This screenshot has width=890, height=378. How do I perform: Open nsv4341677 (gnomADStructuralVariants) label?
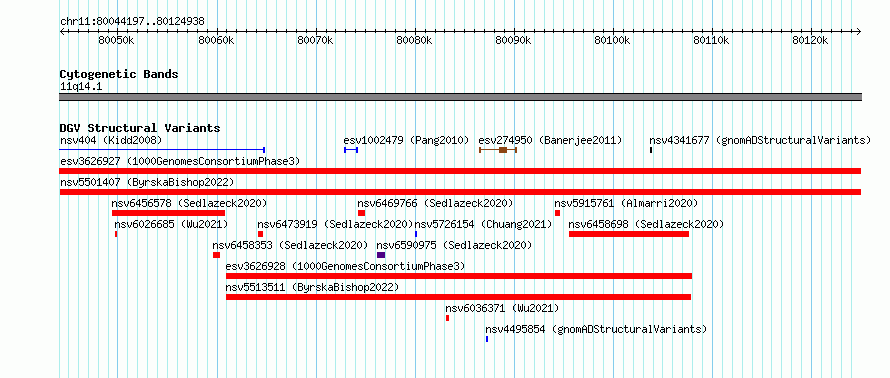(760, 140)
